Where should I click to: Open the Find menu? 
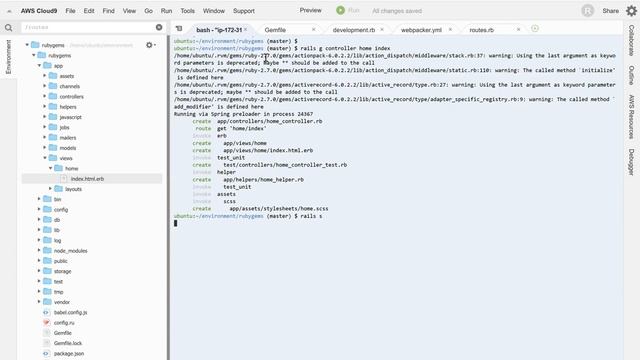pos(109,11)
